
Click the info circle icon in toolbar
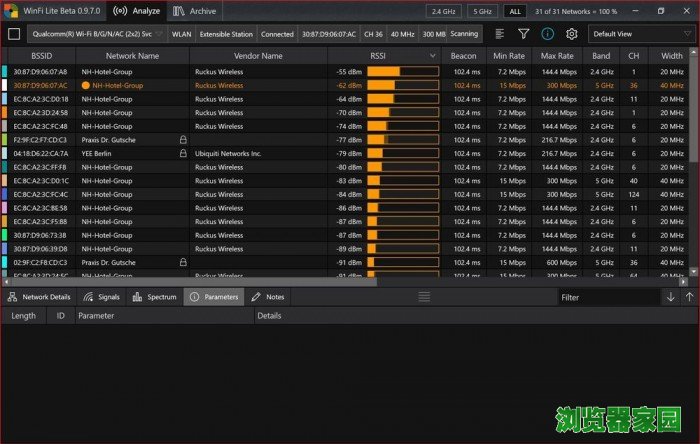pyautogui.click(x=548, y=33)
